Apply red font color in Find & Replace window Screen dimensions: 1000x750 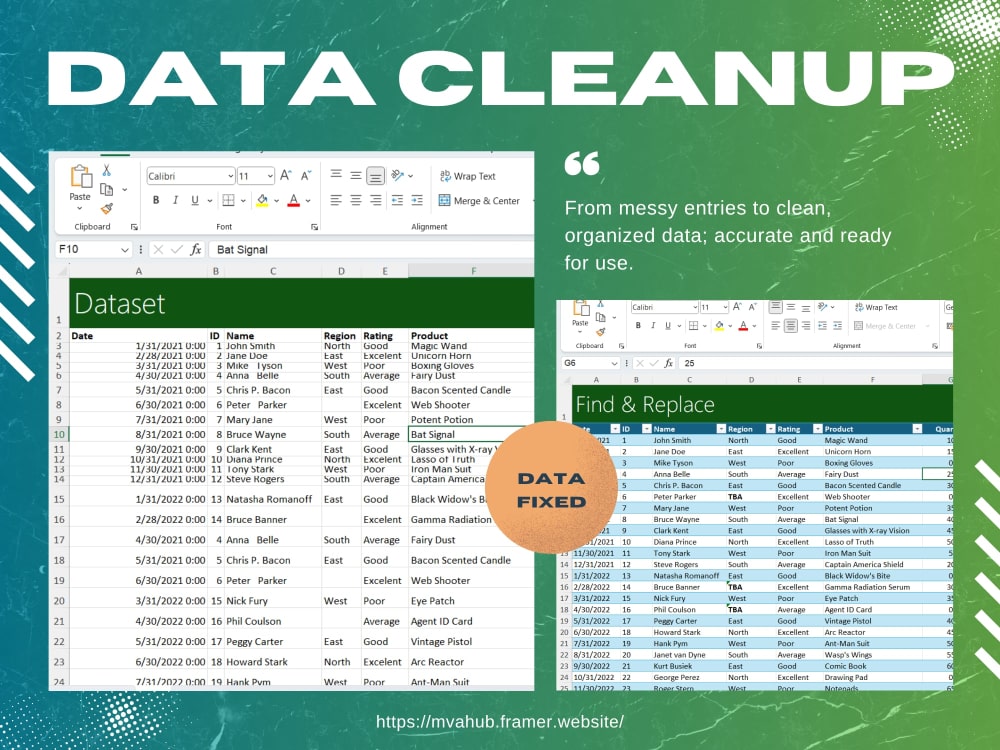[x=744, y=325]
